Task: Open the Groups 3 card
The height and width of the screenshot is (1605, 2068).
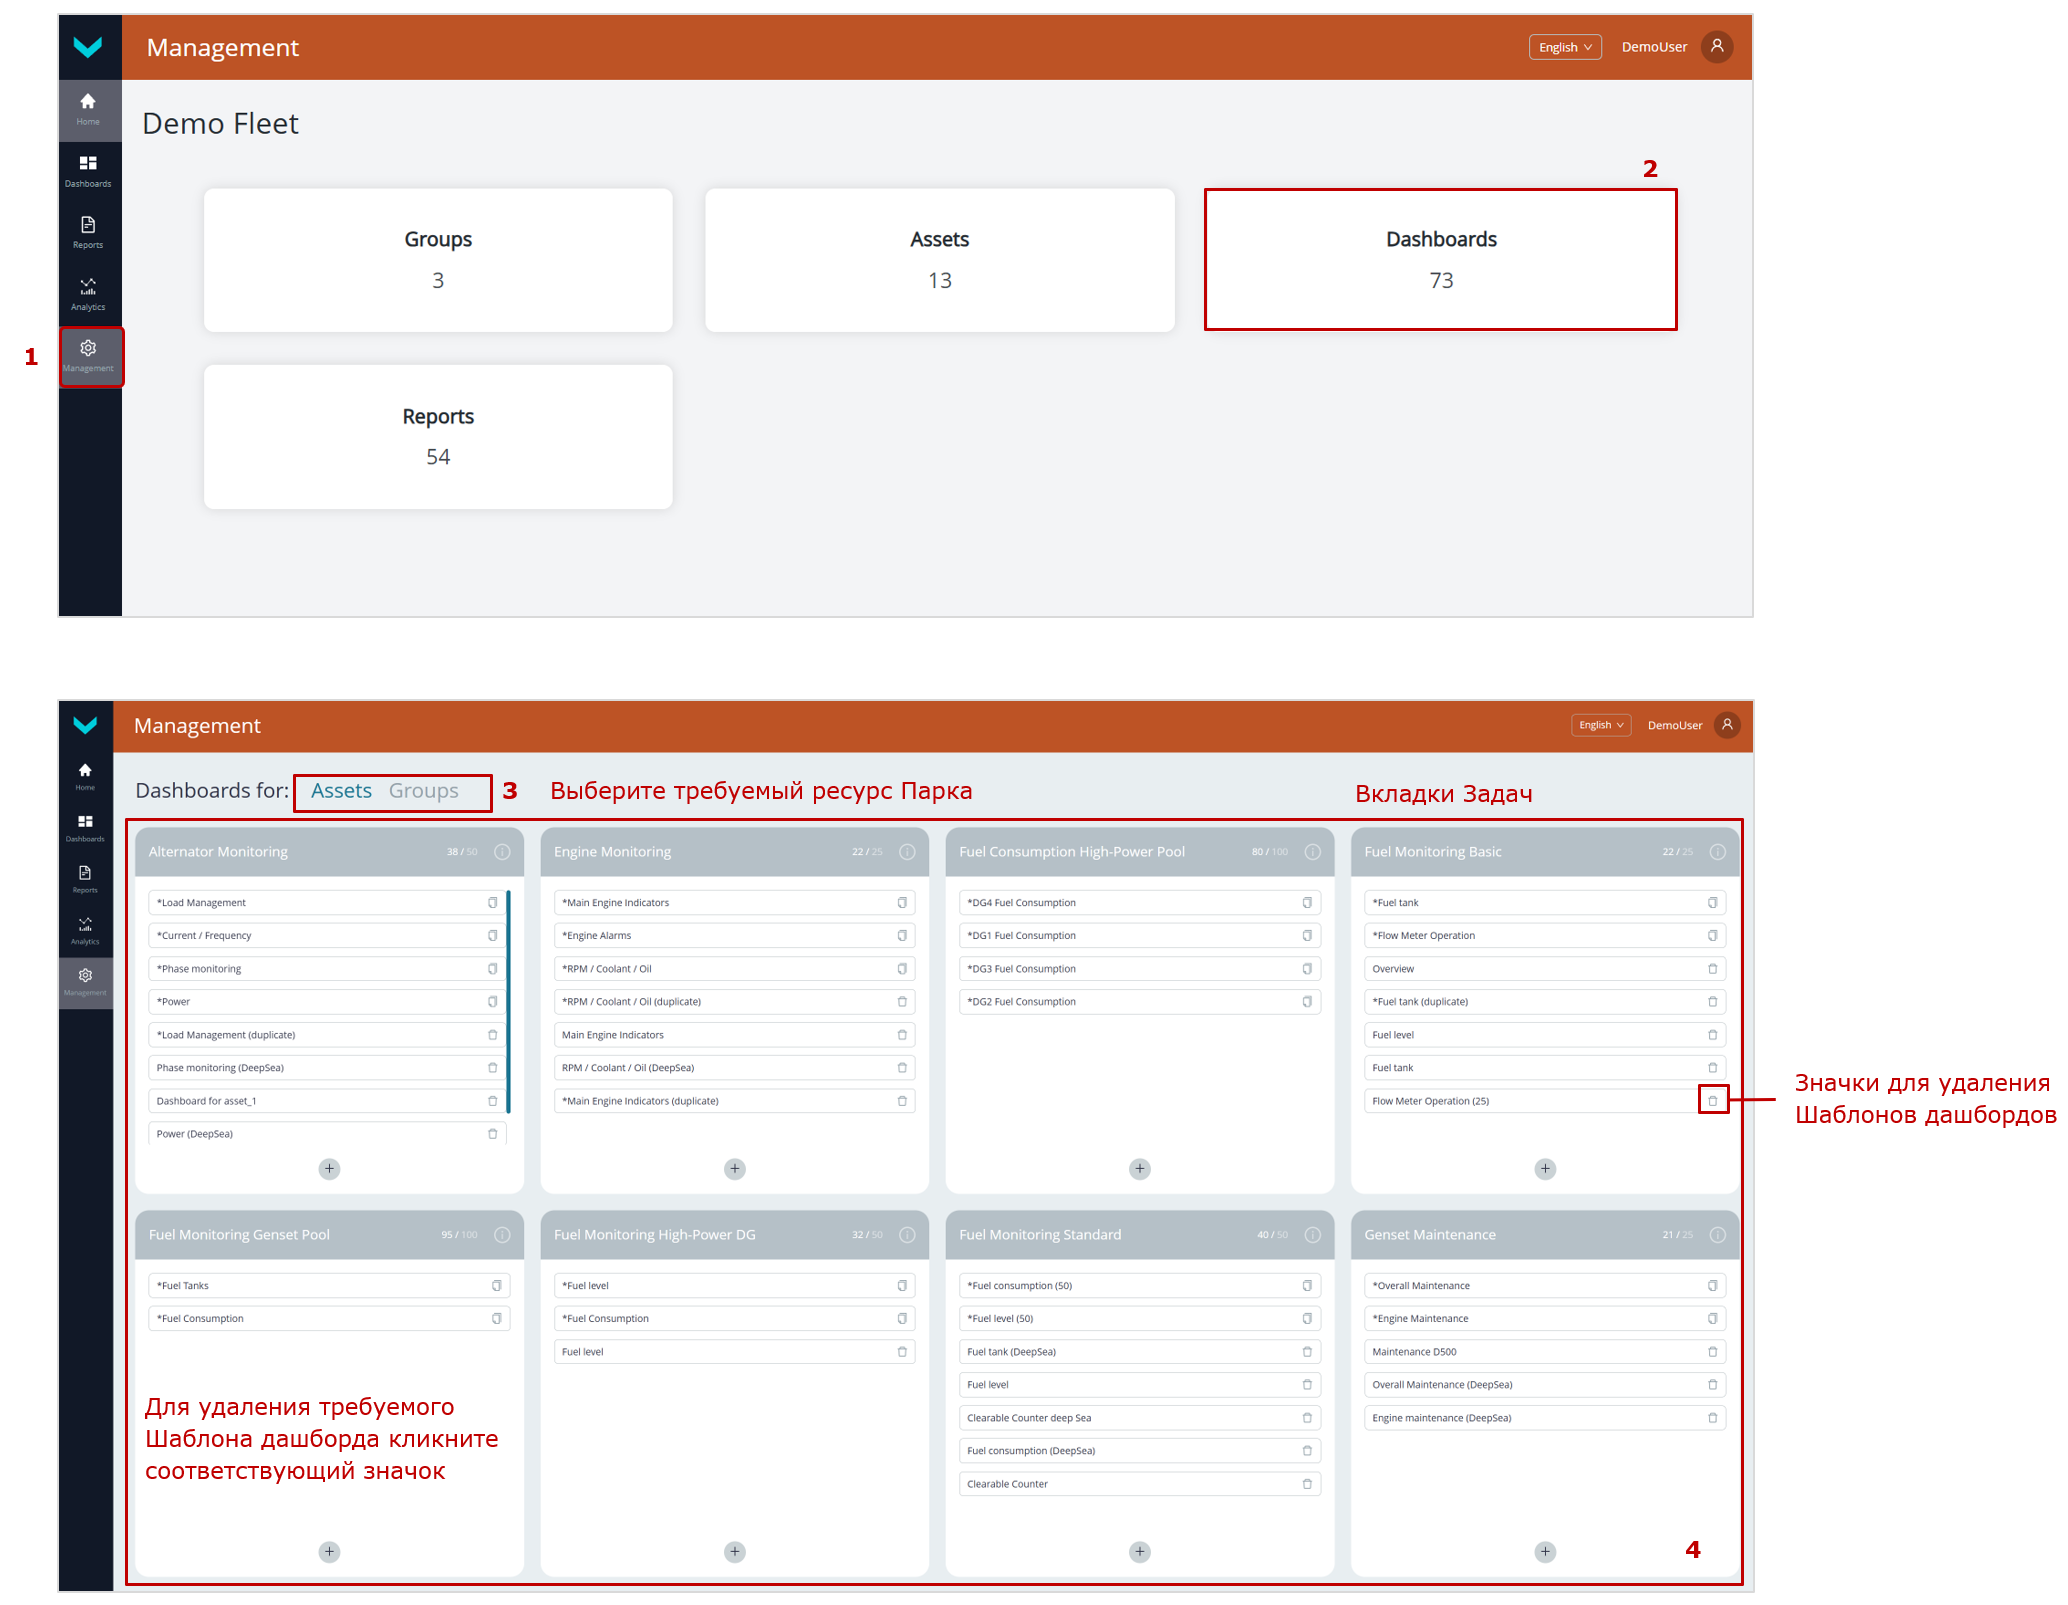Action: click(x=438, y=259)
